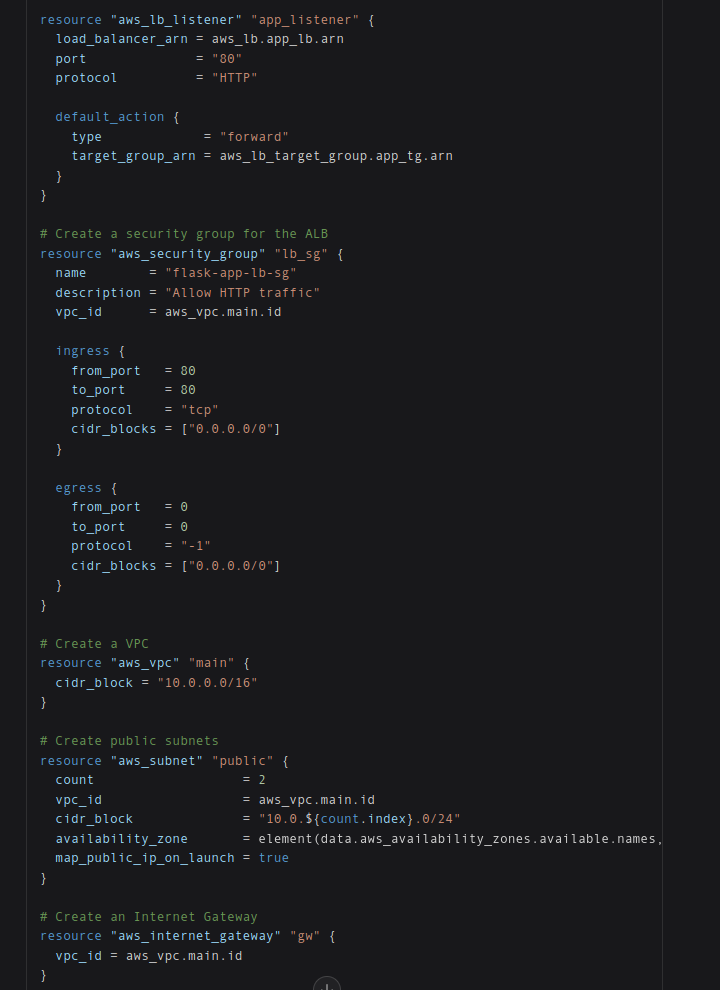Click the "-1" protocol value

tap(196, 546)
